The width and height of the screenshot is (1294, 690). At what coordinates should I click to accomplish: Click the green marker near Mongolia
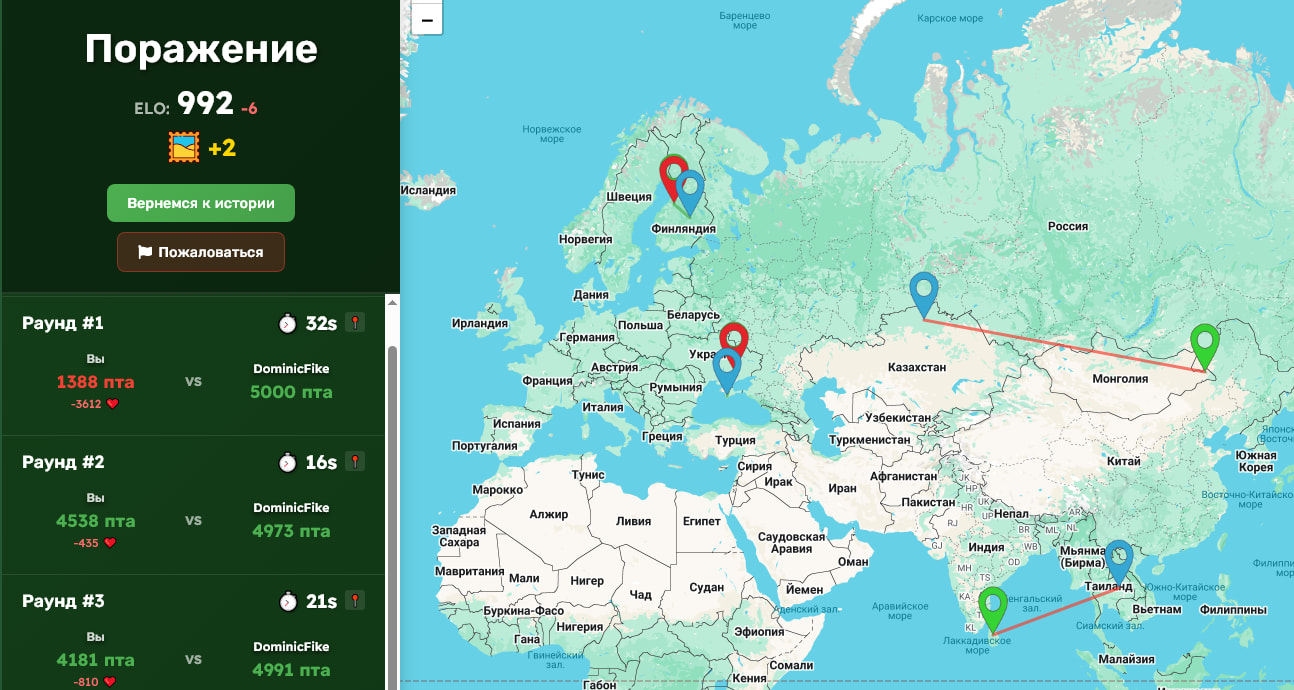1205,347
